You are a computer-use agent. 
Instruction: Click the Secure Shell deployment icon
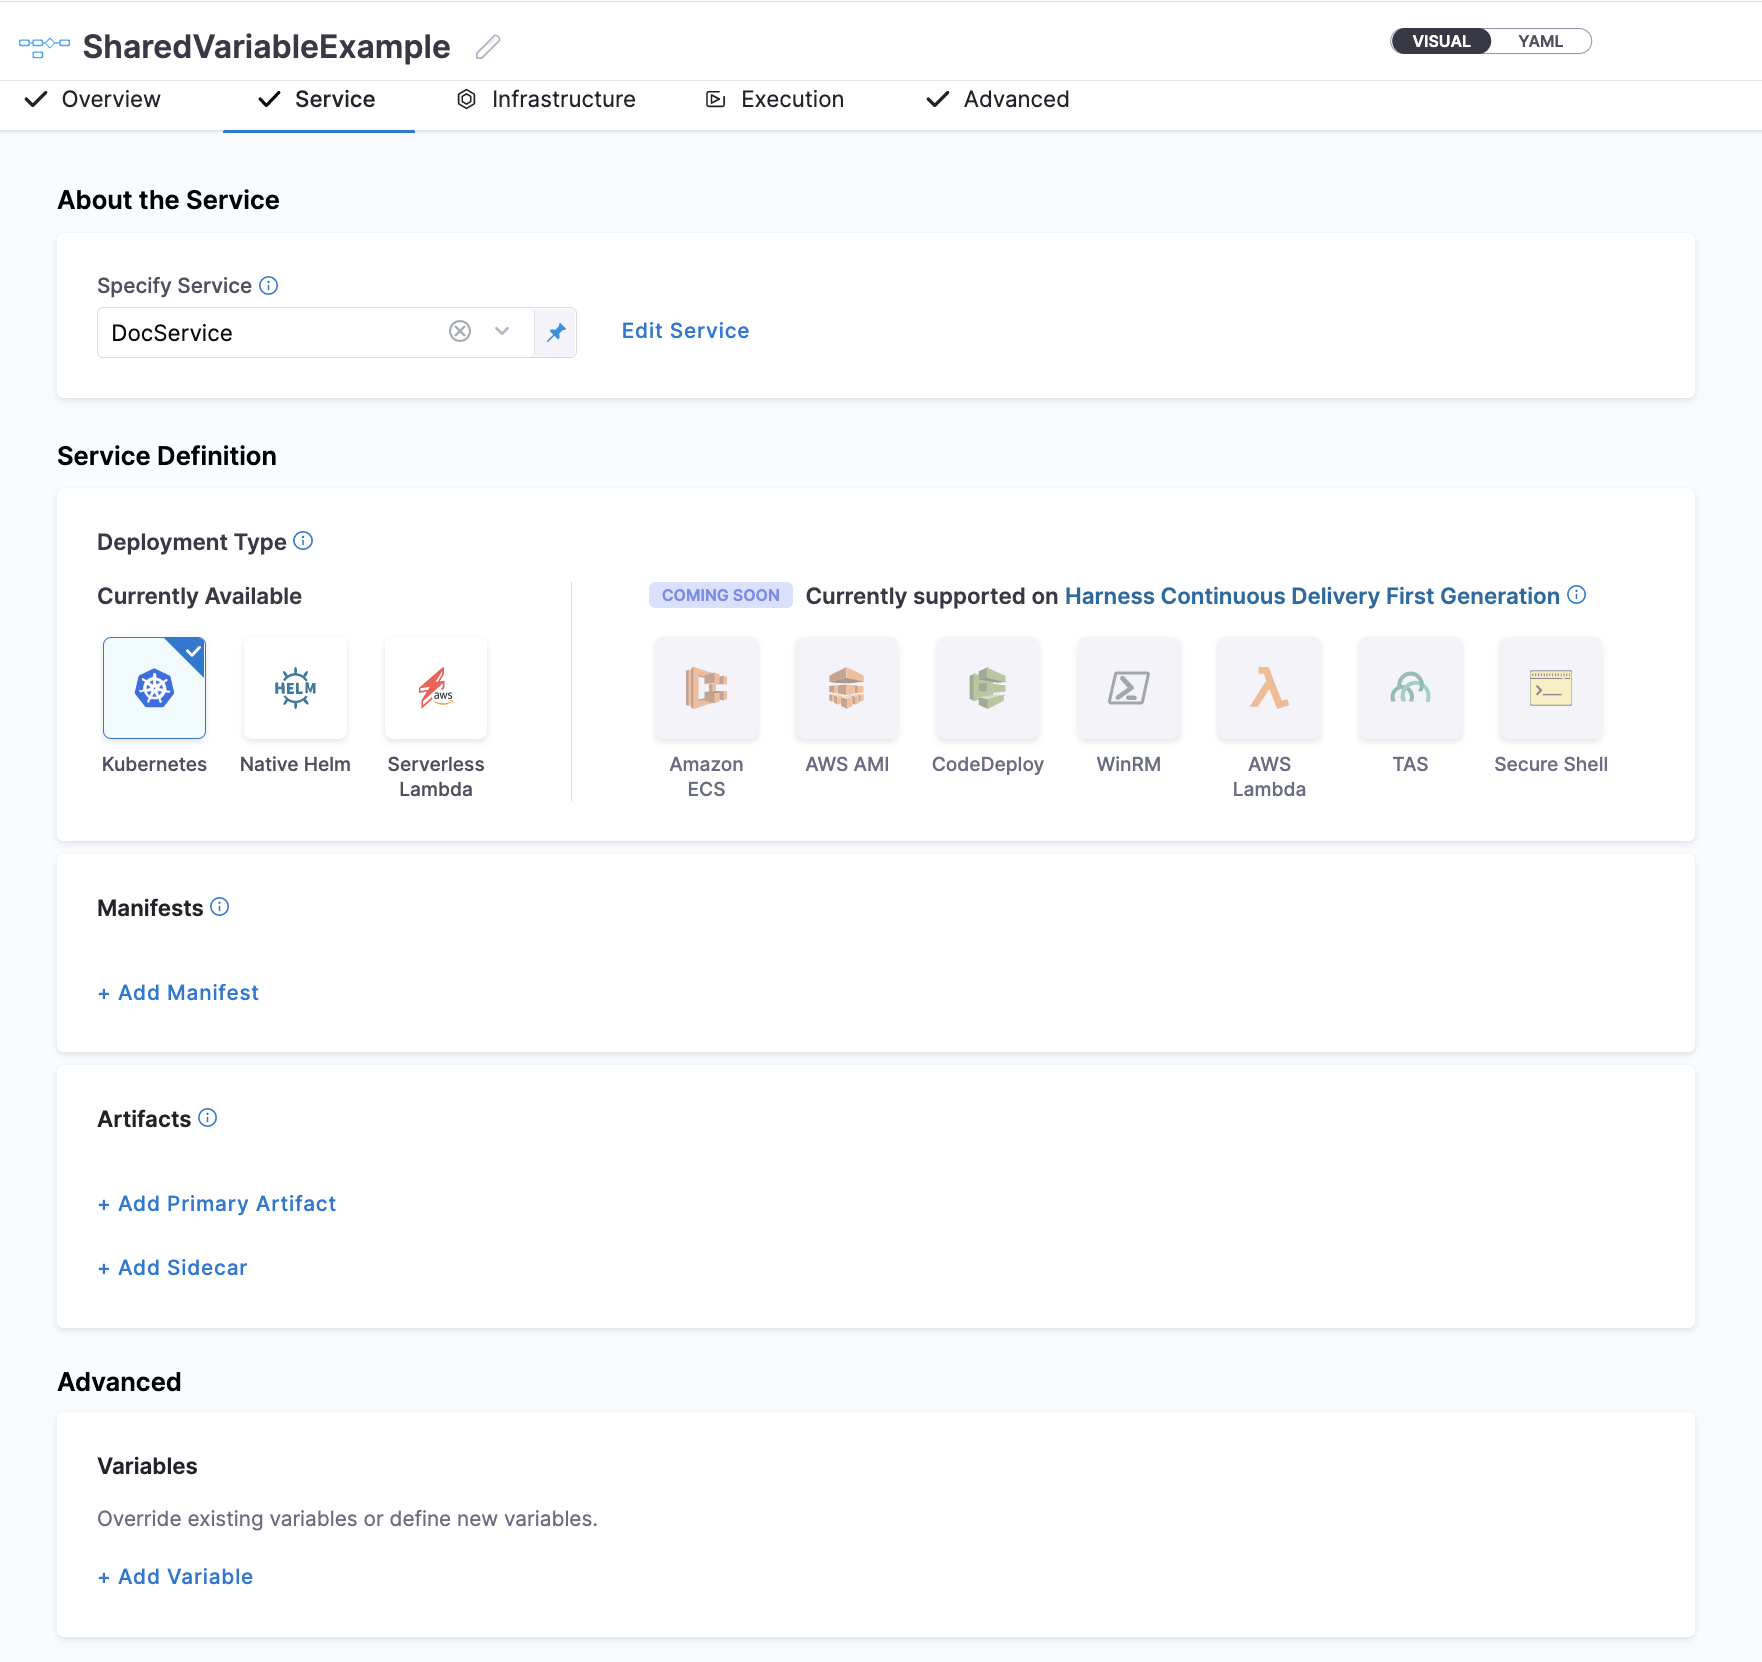click(1551, 688)
